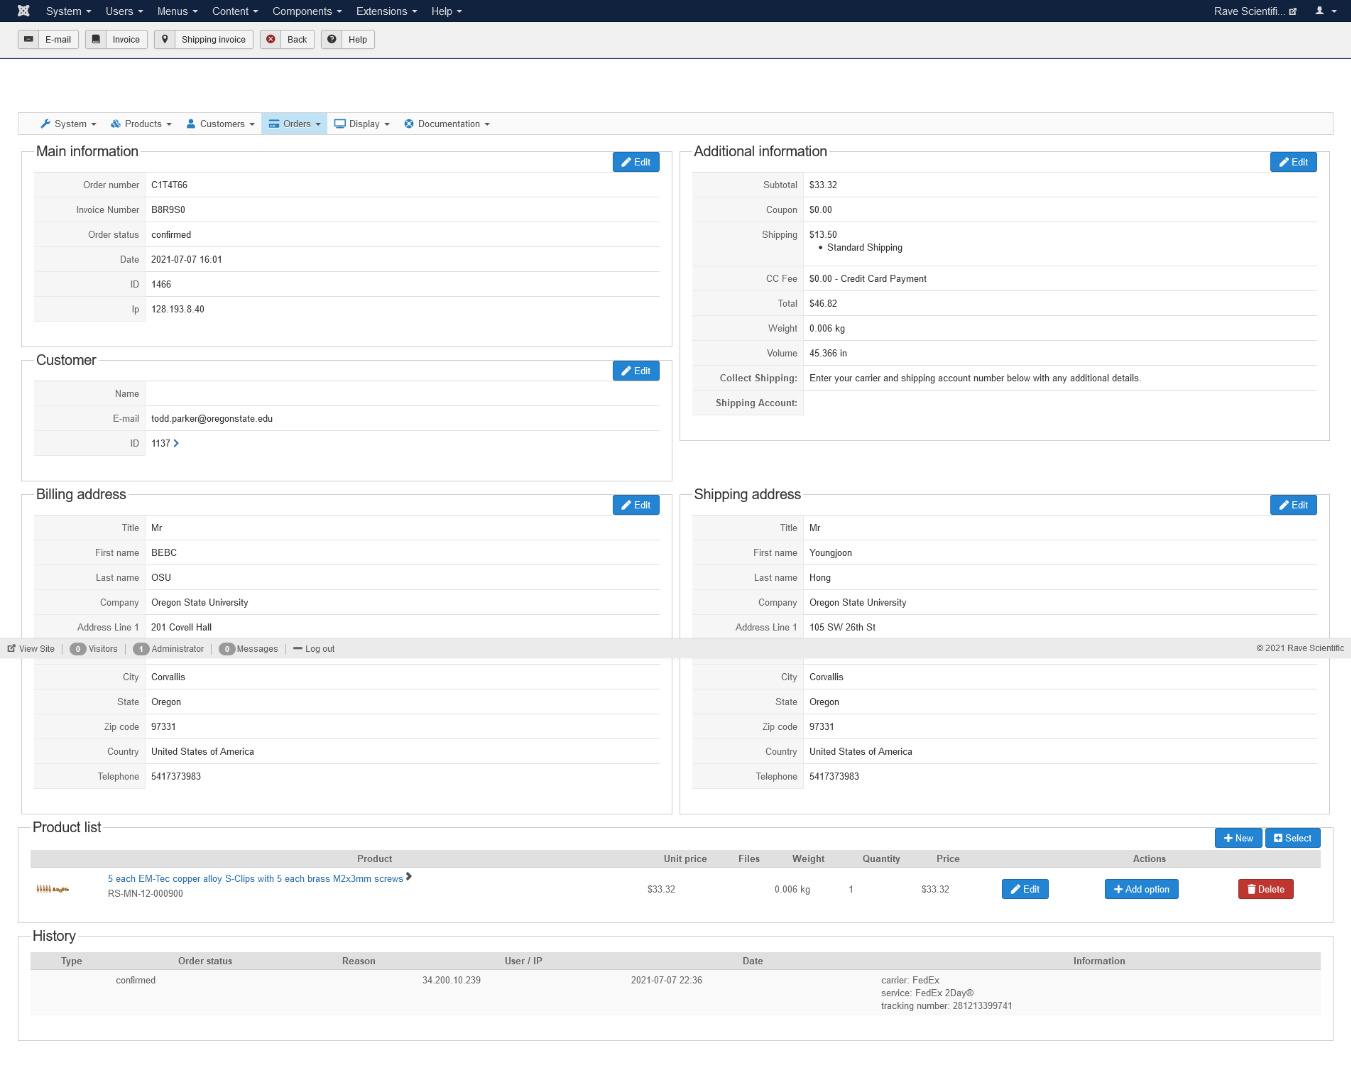Screen dimensions: 1351x1080
Task: Click the lifebuoy icon next to Documentation
Action: pos(409,124)
